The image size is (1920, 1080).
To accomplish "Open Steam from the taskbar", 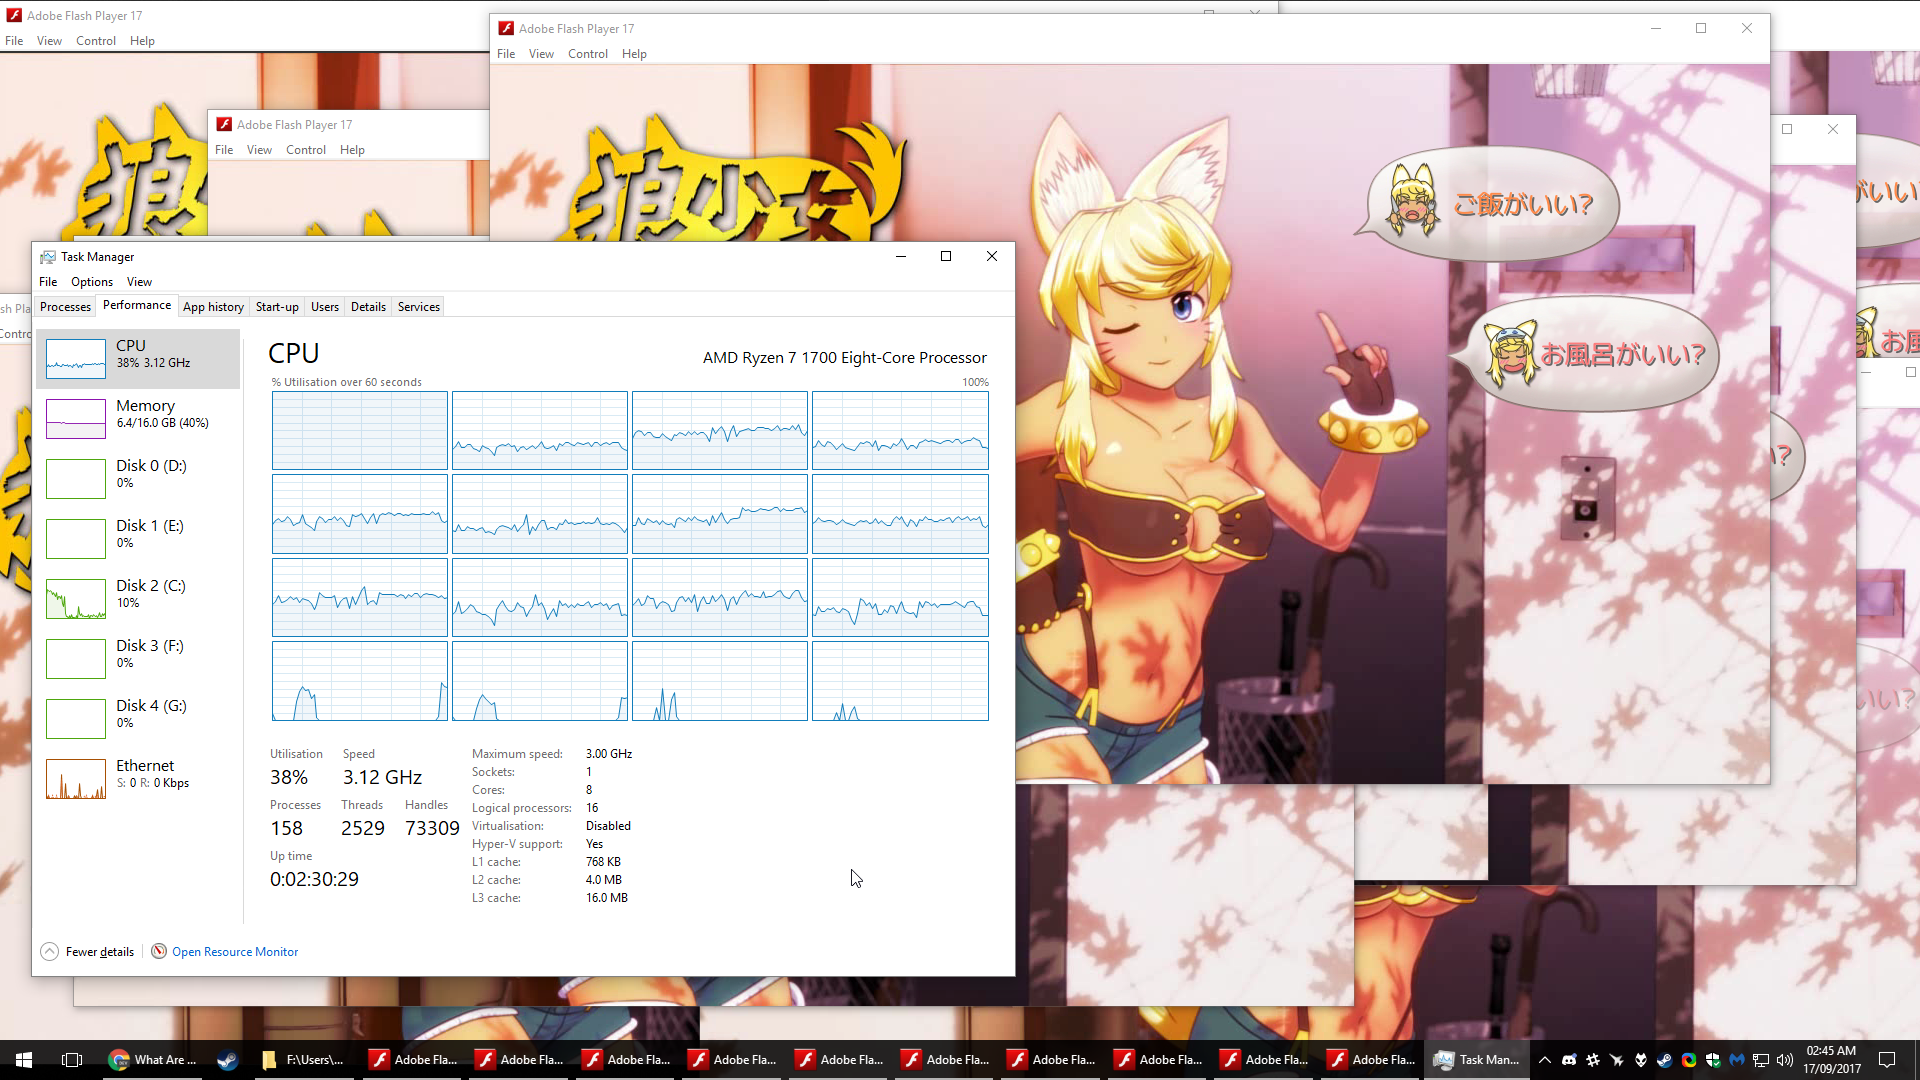I will (x=227, y=1060).
